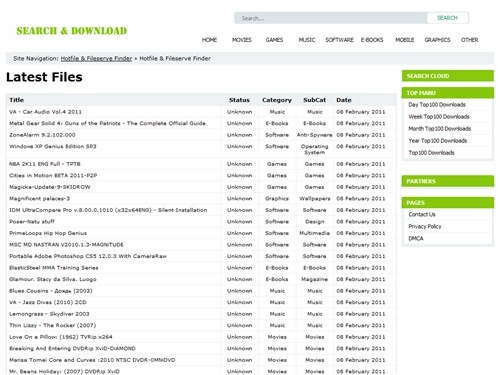Open the Privacy Policy page link

pos(425,226)
